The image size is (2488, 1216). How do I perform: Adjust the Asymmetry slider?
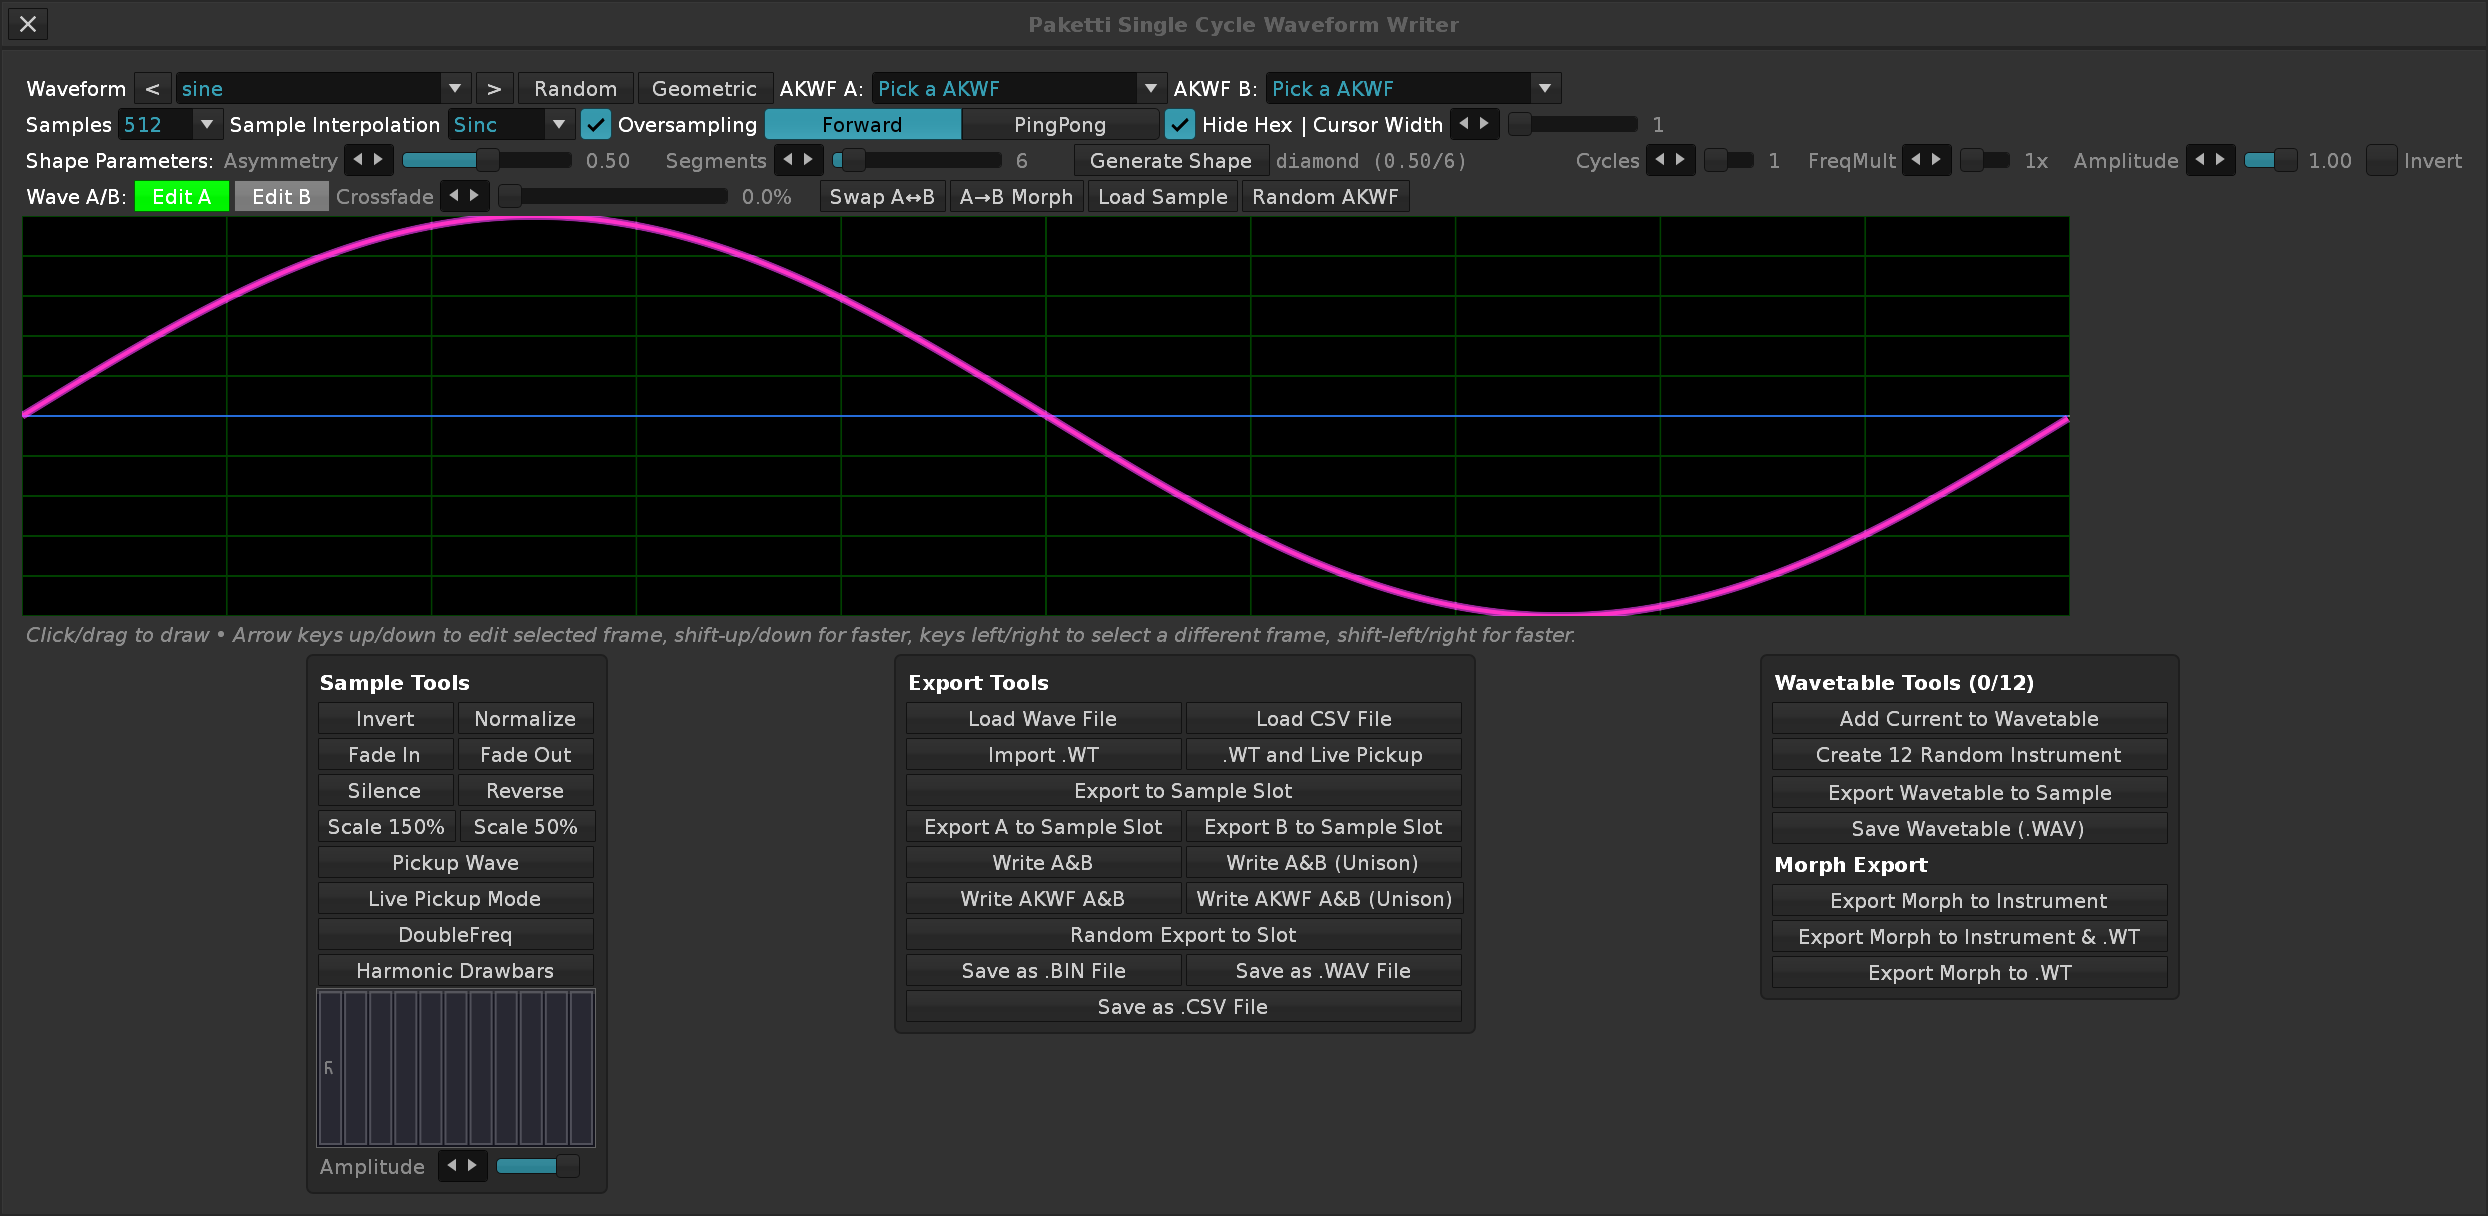[x=487, y=160]
